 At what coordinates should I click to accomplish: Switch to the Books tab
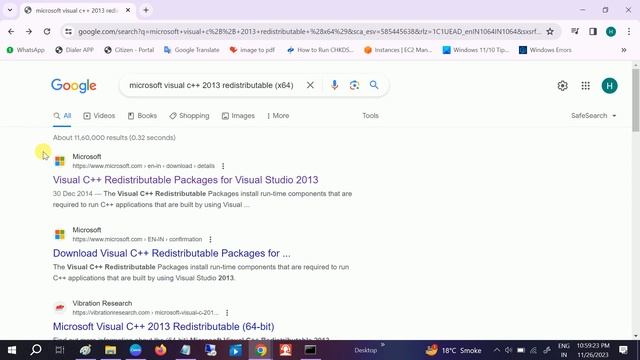coord(142,116)
